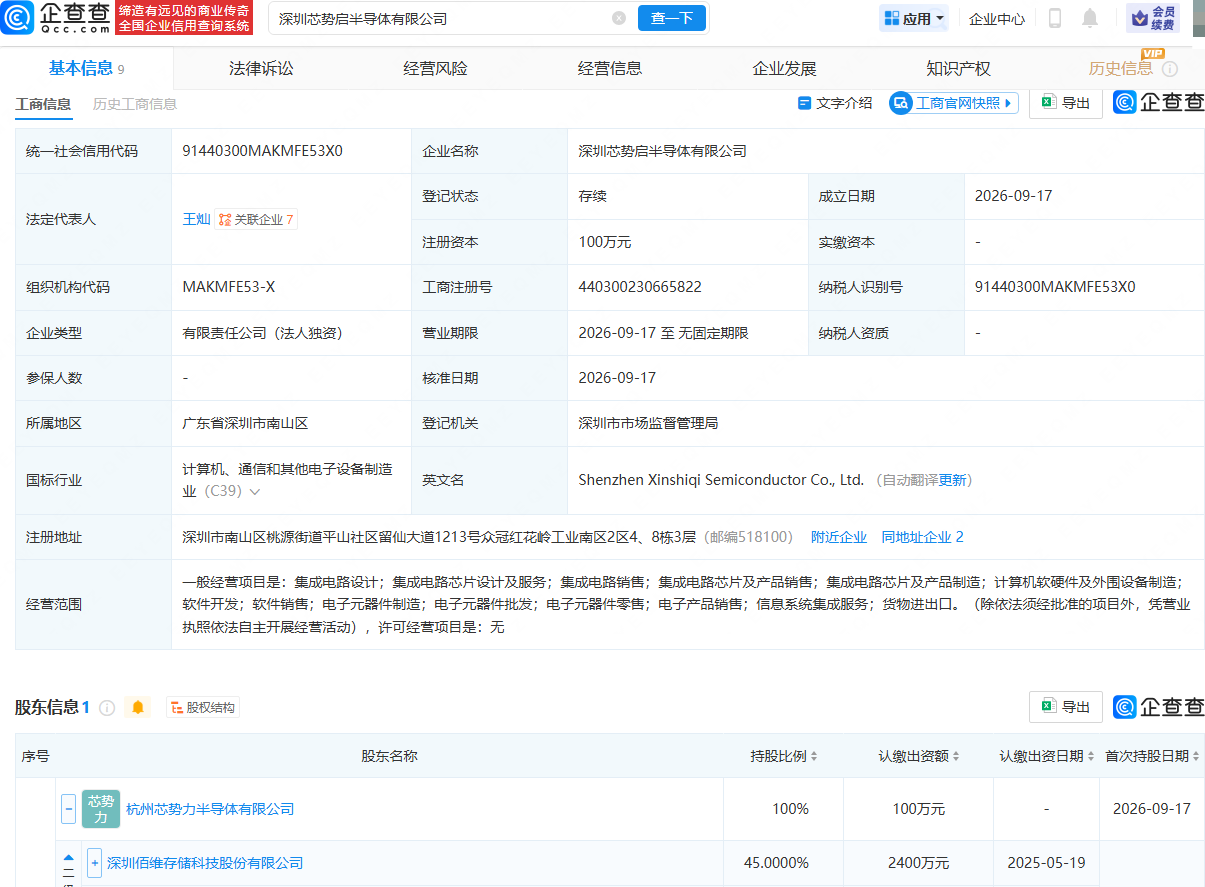The width and height of the screenshot is (1205, 887).
Task: Open the 应用 dropdown menu
Action: 914,18
